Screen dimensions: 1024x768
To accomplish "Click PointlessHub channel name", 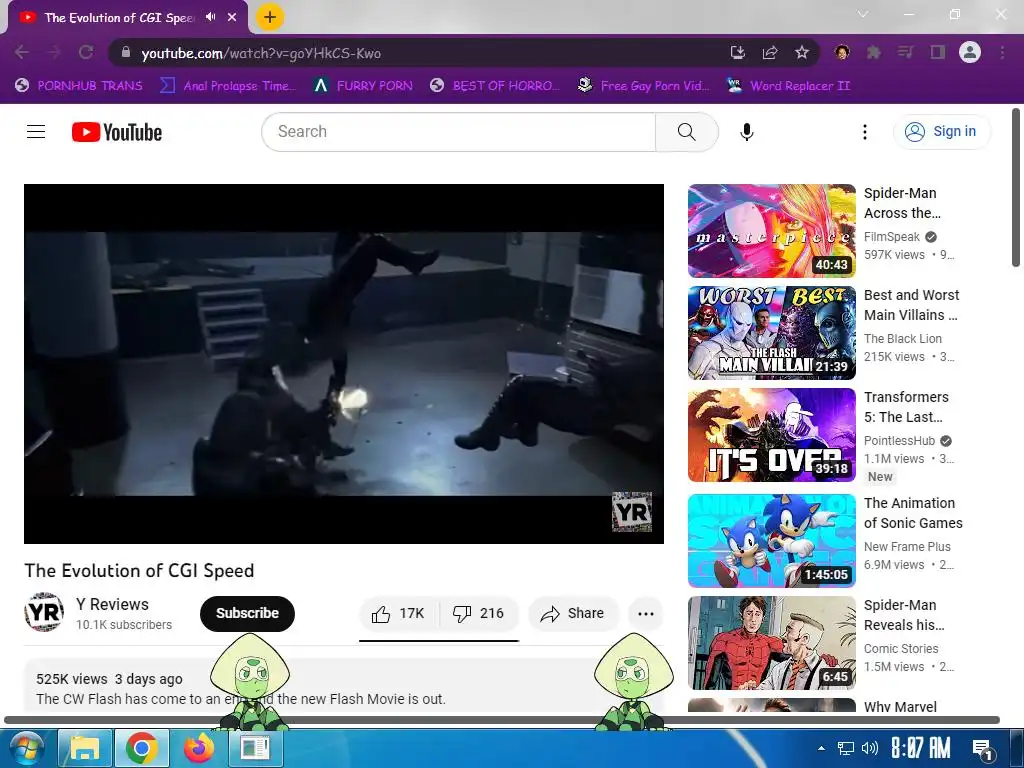I will (x=899, y=441).
